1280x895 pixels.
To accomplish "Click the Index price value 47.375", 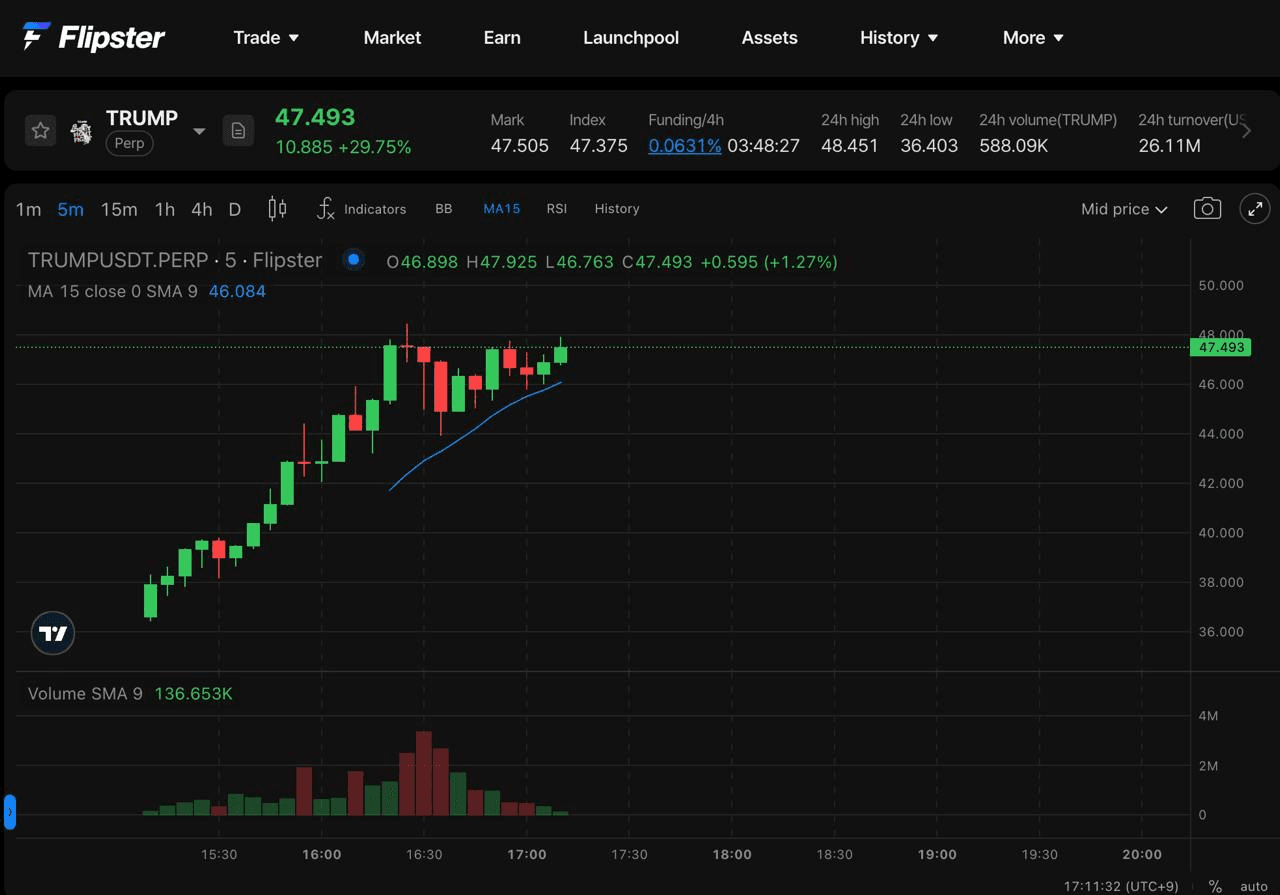I will point(598,146).
